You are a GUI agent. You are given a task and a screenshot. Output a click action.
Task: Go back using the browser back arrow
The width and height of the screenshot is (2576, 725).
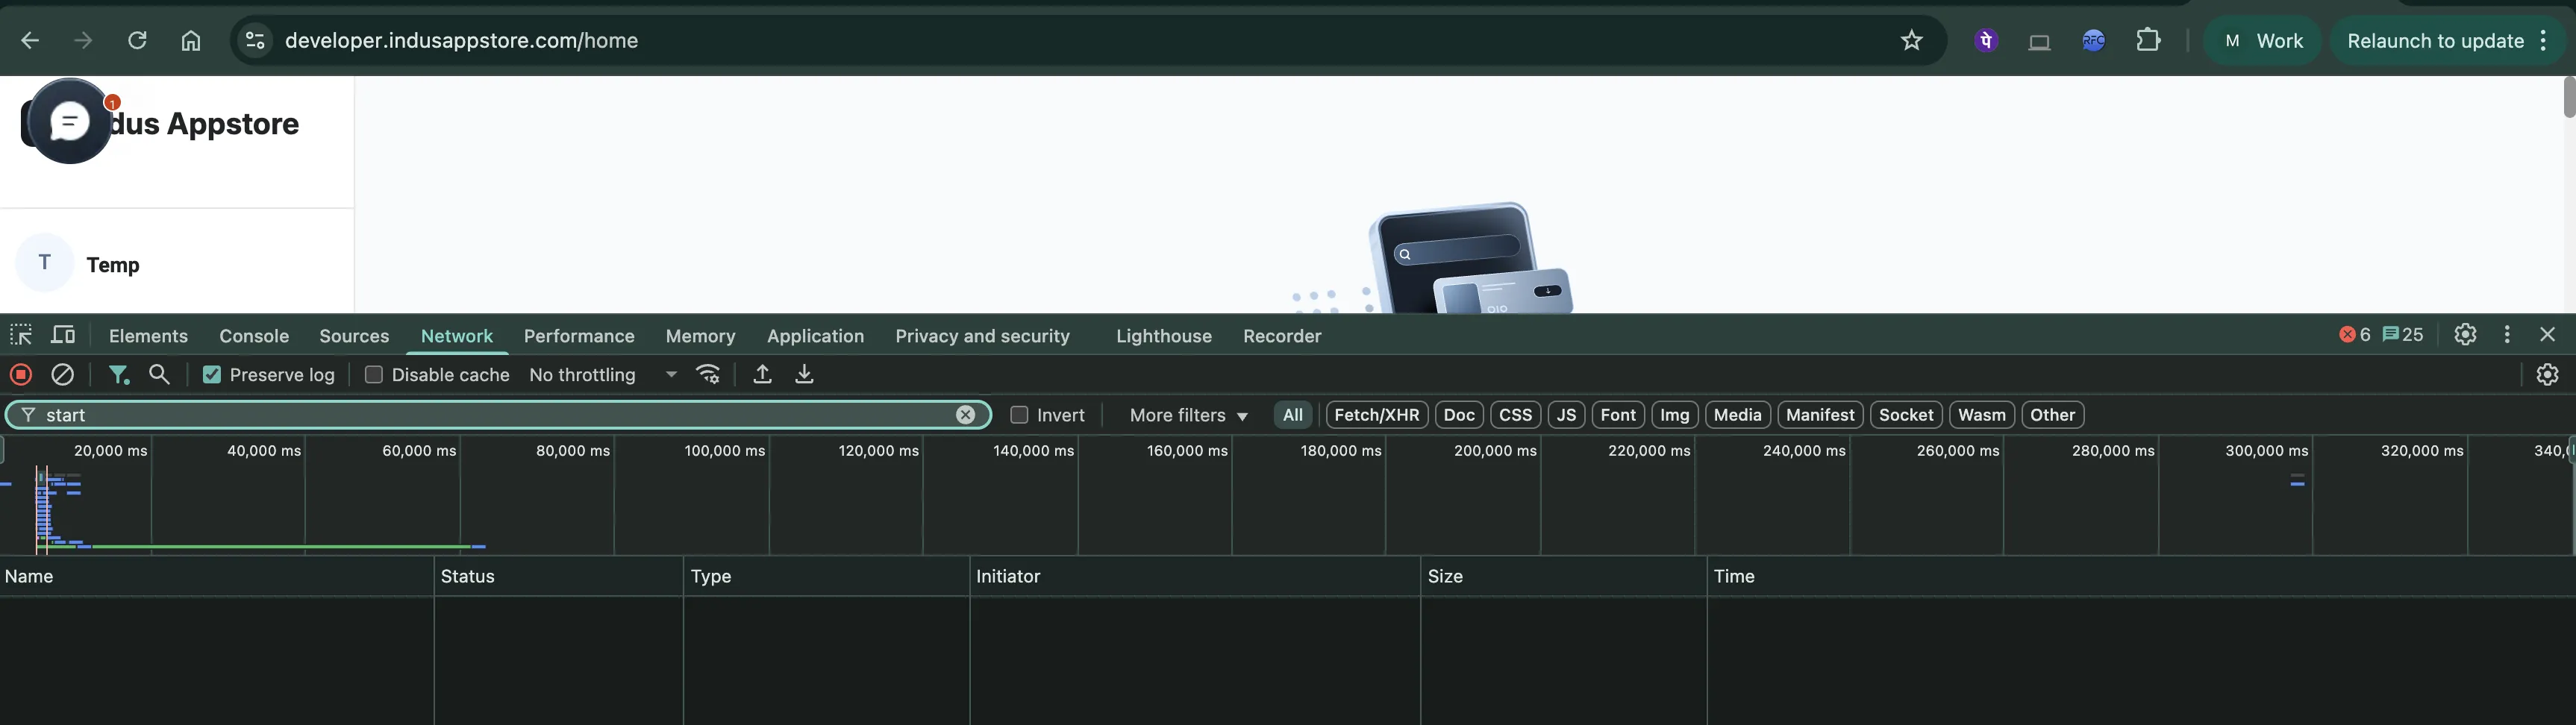30,41
